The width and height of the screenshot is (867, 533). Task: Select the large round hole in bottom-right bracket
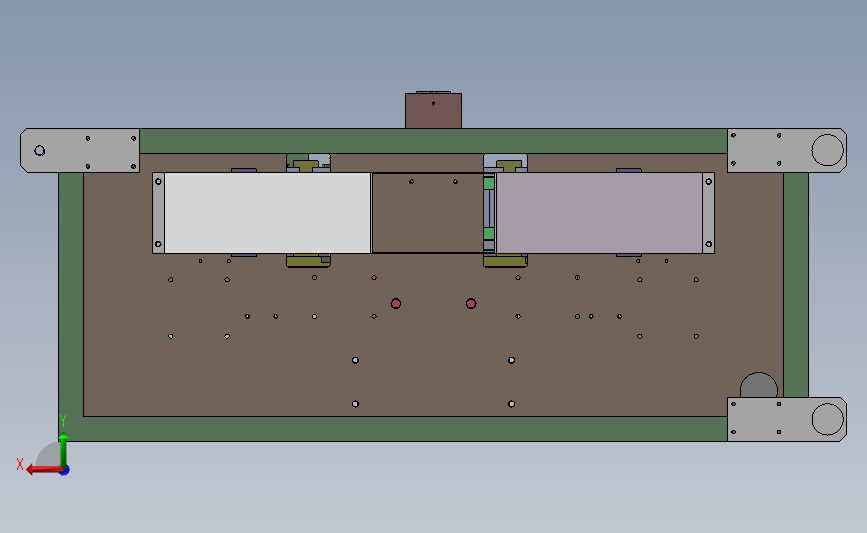click(x=828, y=419)
